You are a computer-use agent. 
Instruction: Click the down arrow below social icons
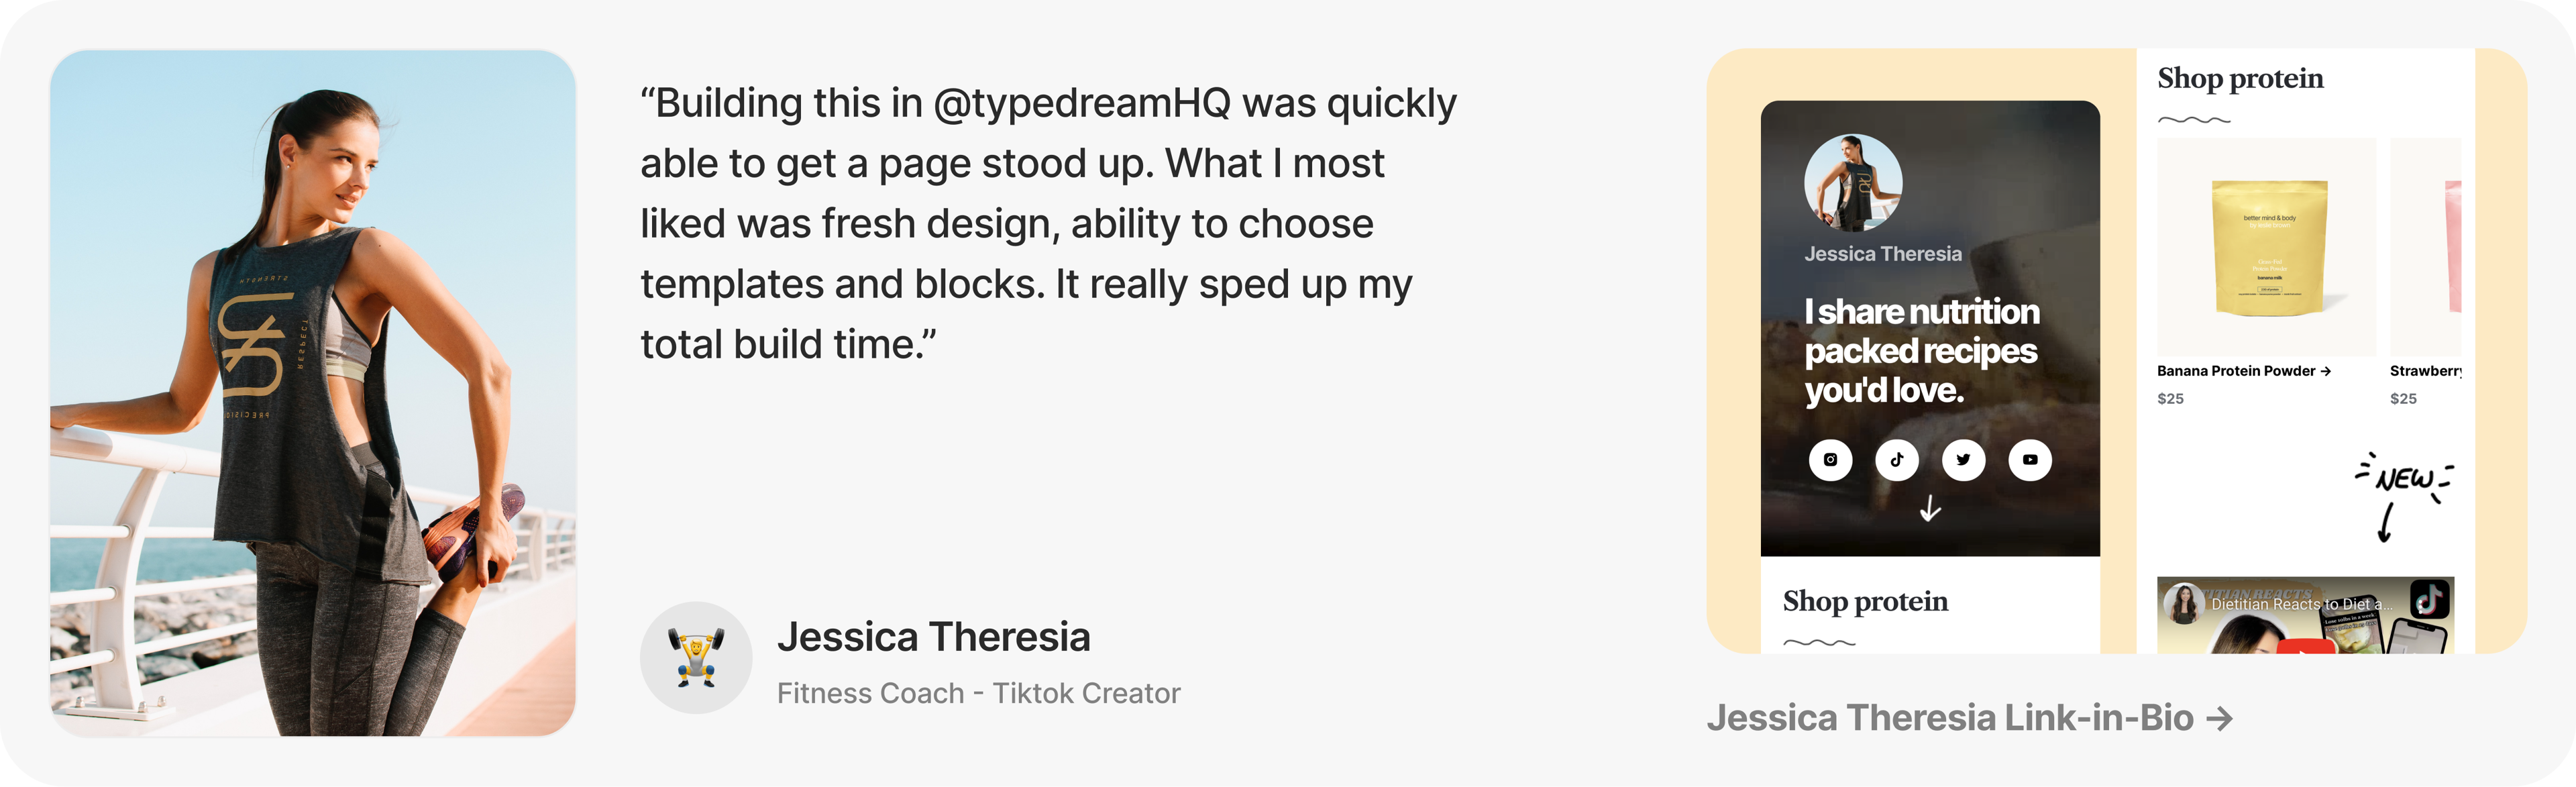point(1930,509)
